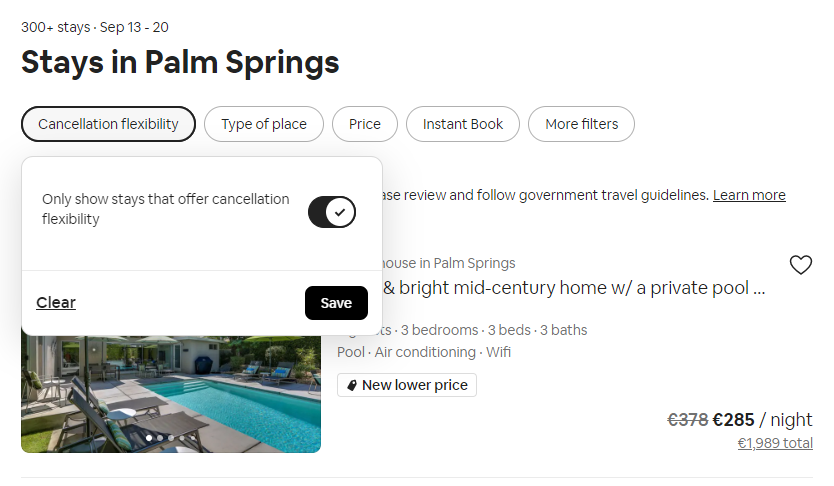Open More filters
The width and height of the screenshot is (834, 486).
(x=581, y=124)
